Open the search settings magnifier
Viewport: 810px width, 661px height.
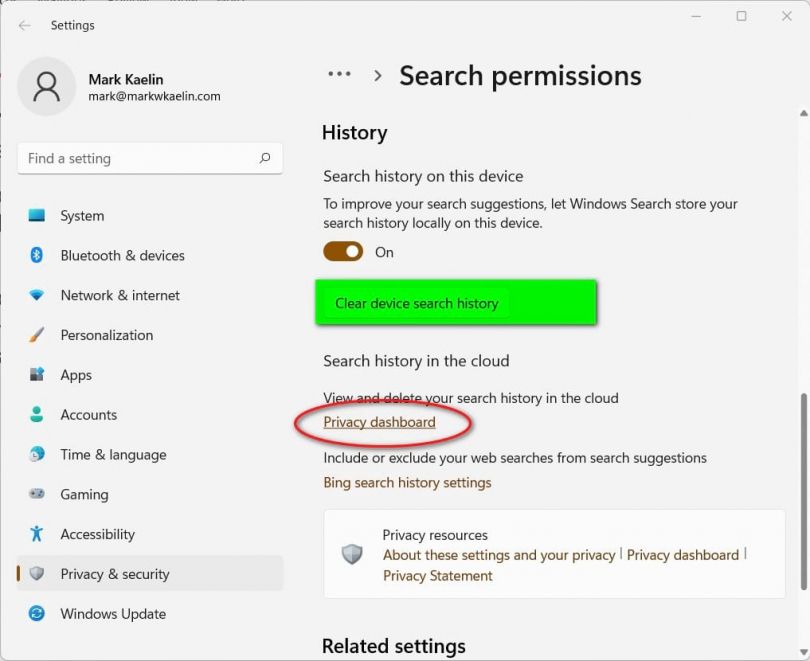[x=265, y=158]
